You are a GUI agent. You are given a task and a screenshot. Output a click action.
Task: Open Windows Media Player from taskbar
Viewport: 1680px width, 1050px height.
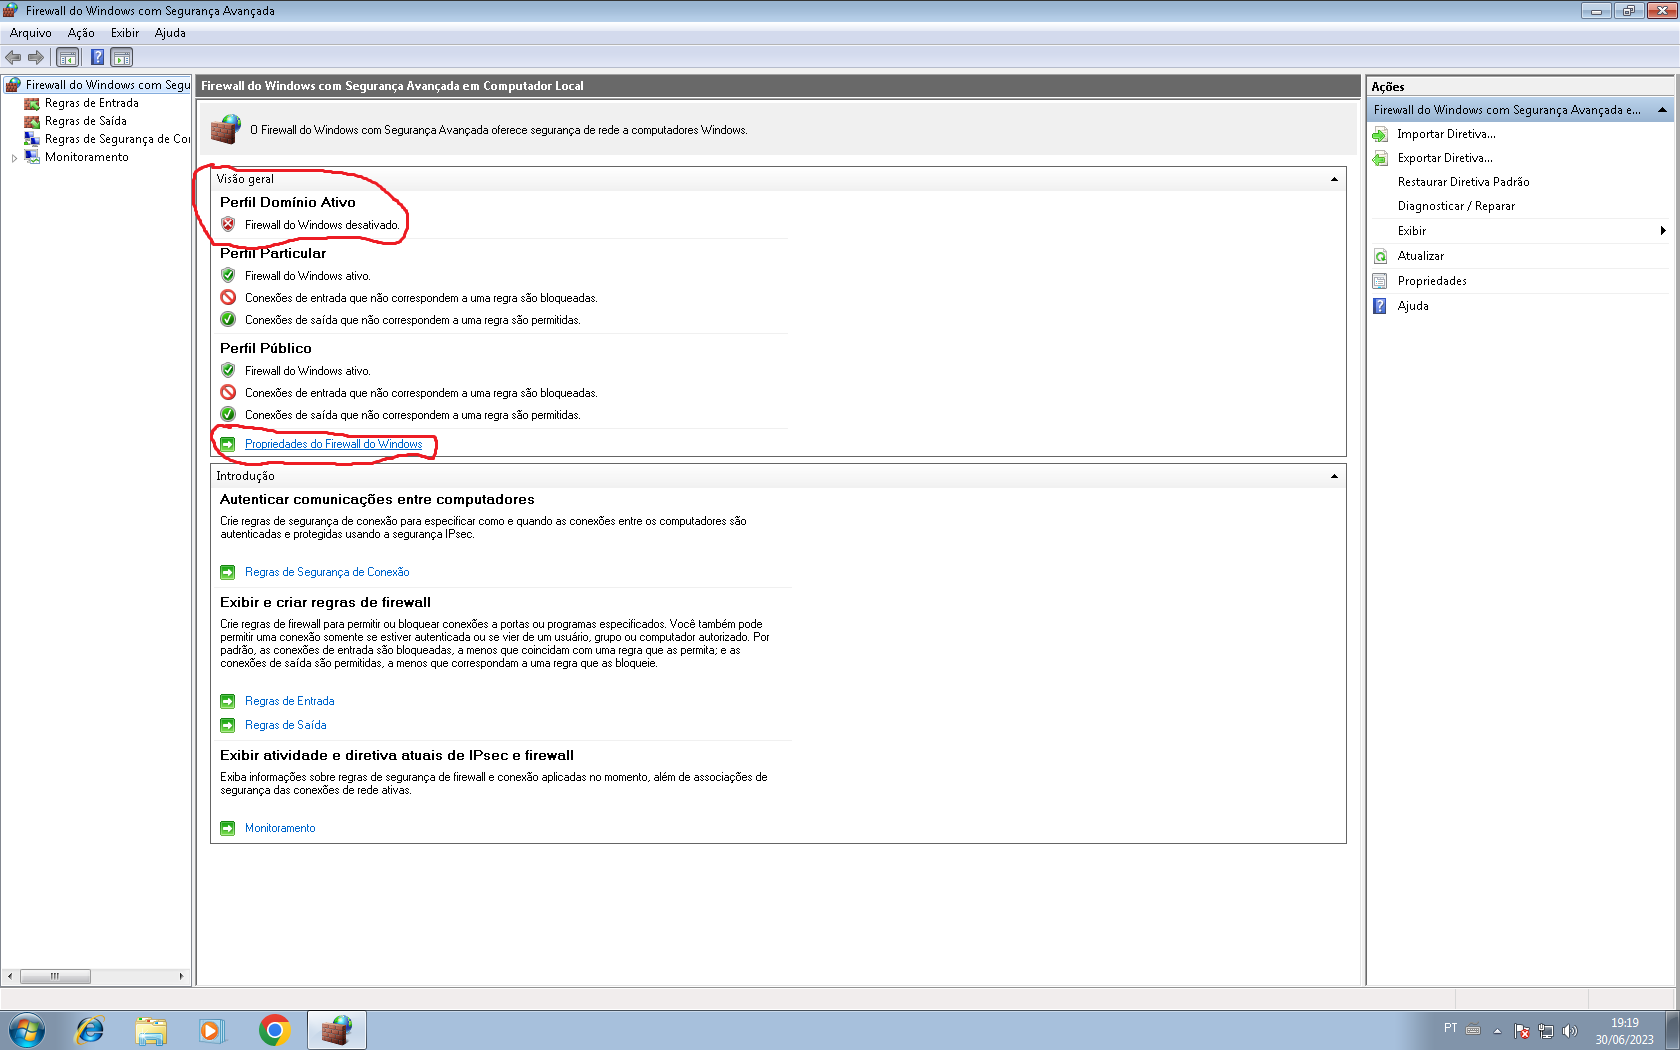tap(212, 1030)
